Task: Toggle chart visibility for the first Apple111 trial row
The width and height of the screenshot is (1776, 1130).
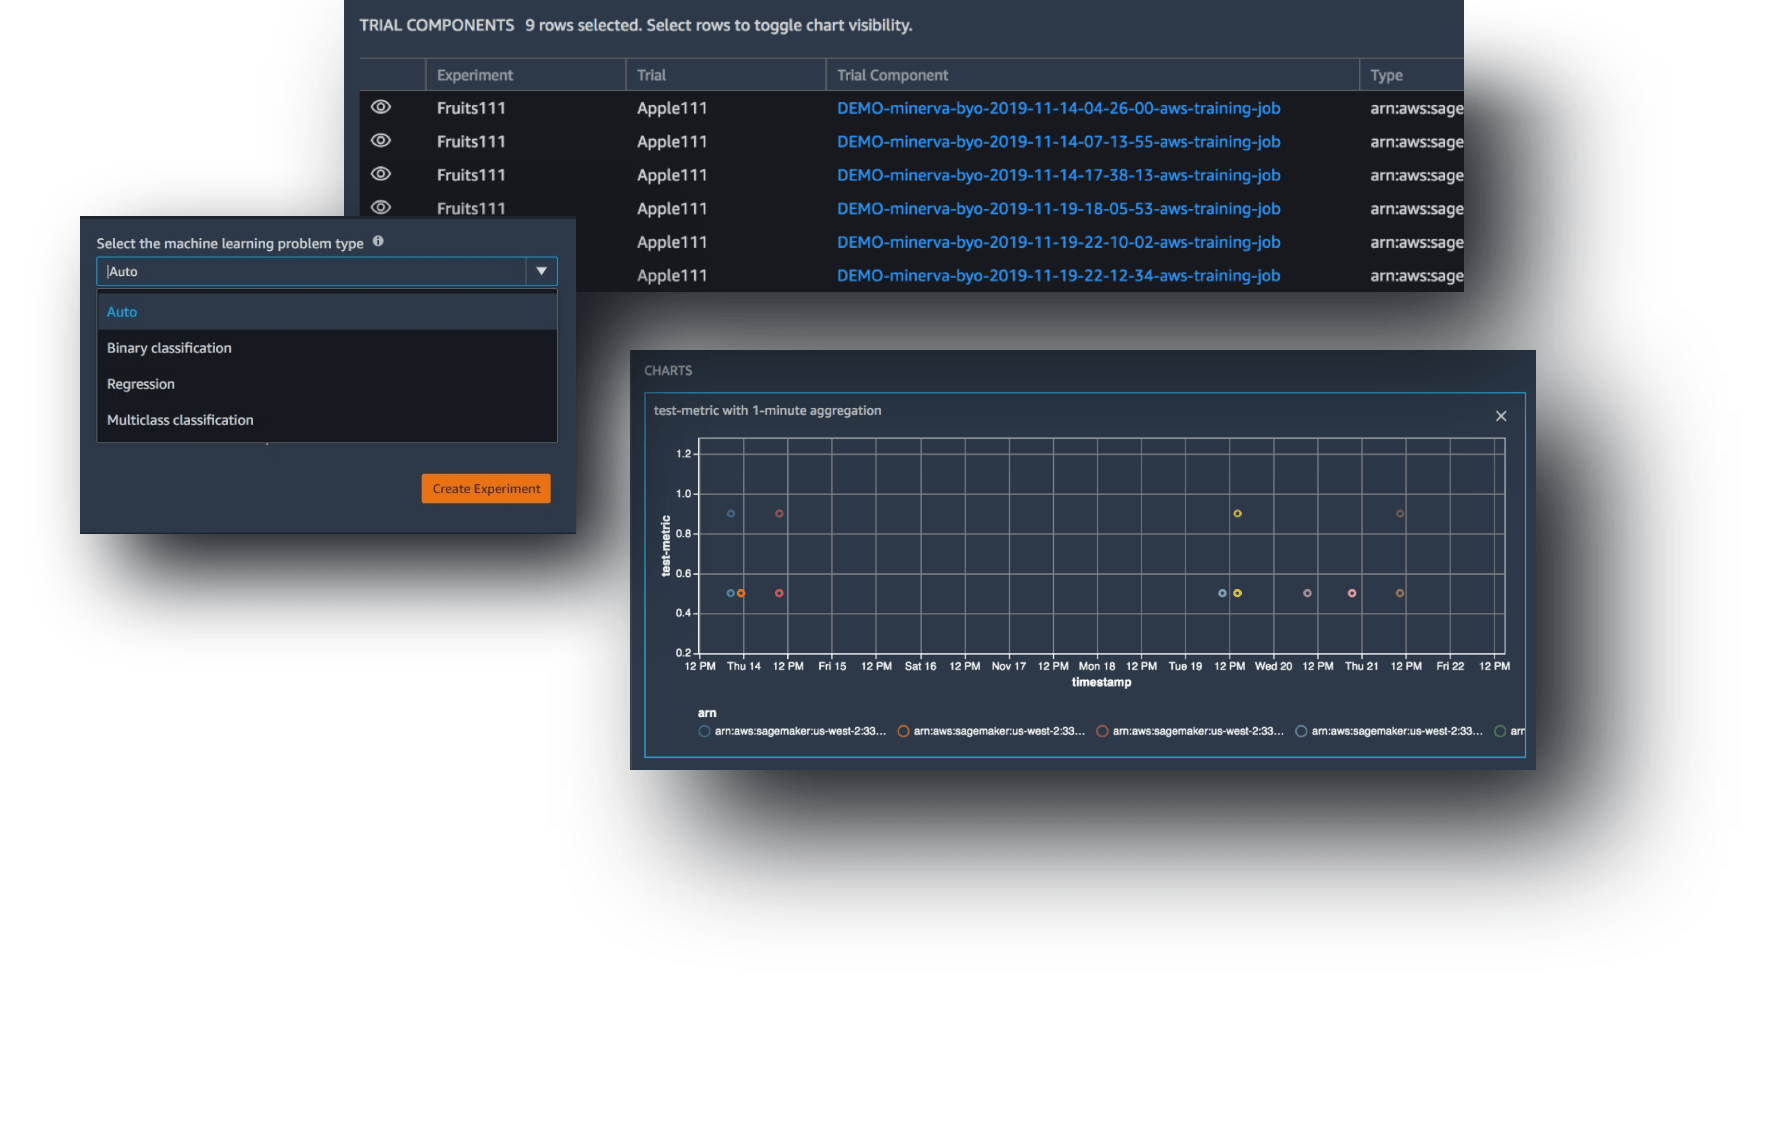Action: tap(381, 106)
